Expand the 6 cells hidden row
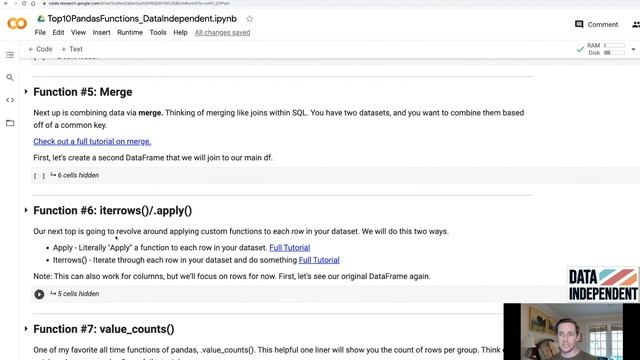The width and height of the screenshot is (640, 360). pos(74,176)
